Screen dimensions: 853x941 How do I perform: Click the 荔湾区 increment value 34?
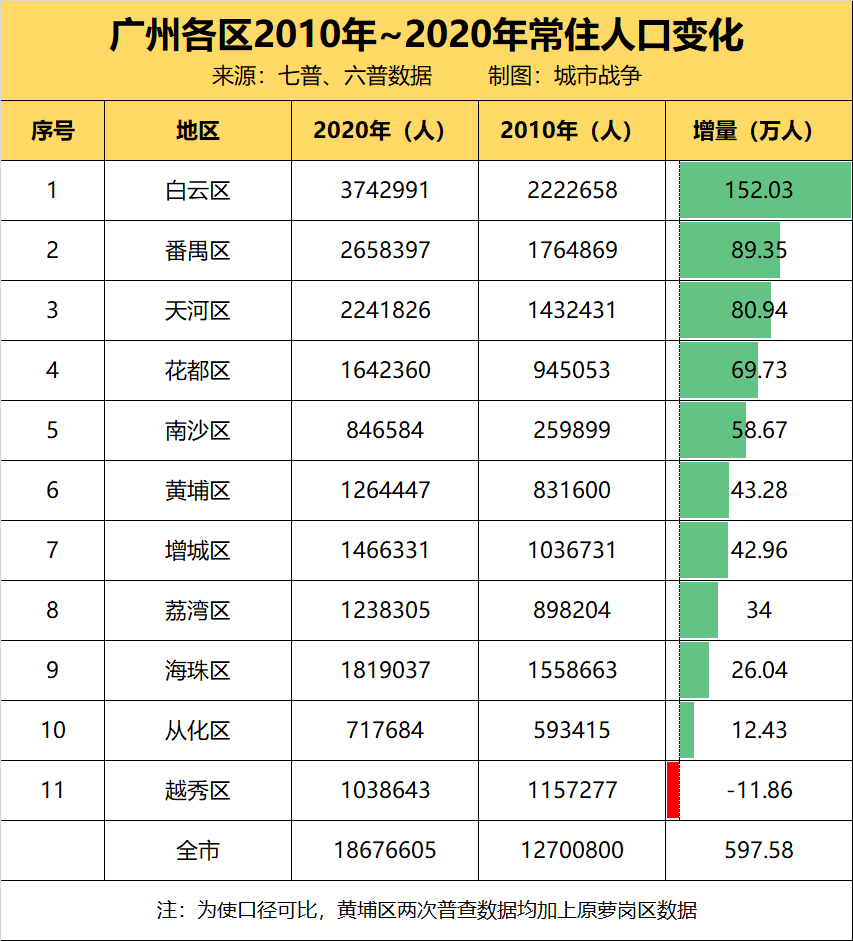pos(759,610)
